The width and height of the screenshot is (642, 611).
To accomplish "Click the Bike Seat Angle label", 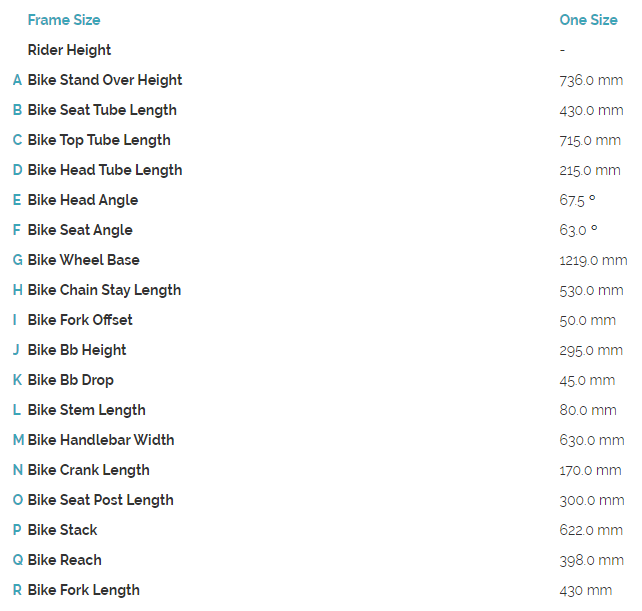I will tap(80, 230).
